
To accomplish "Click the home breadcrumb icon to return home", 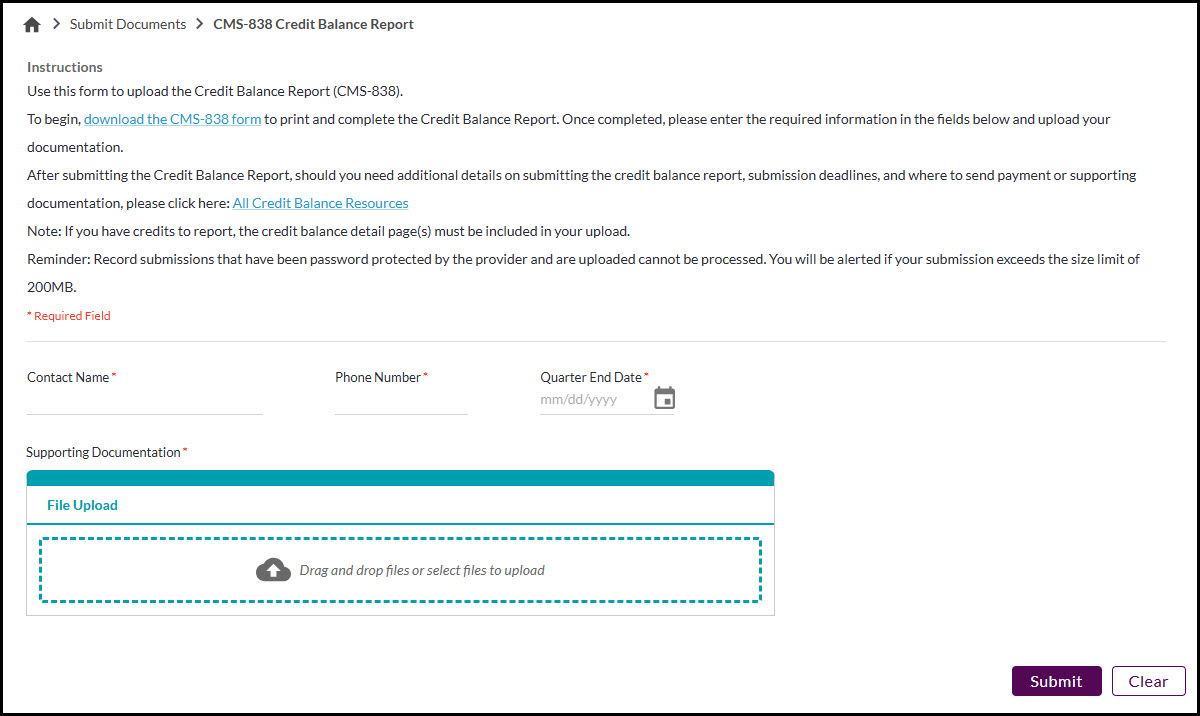I will pos(30,23).
